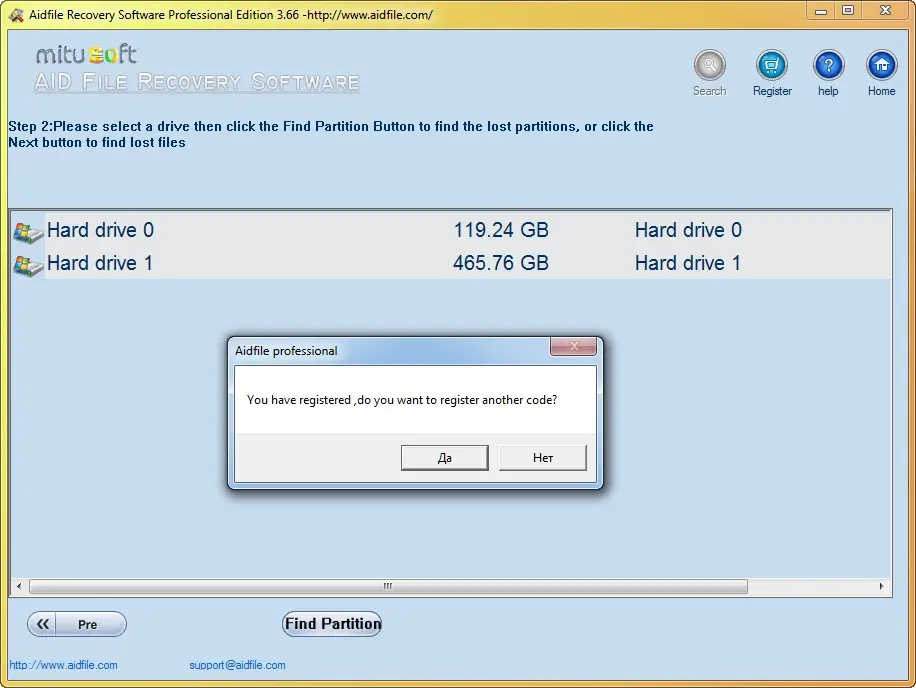916x688 pixels.
Task: Click the mitusoft logo
Action: [x=86, y=54]
